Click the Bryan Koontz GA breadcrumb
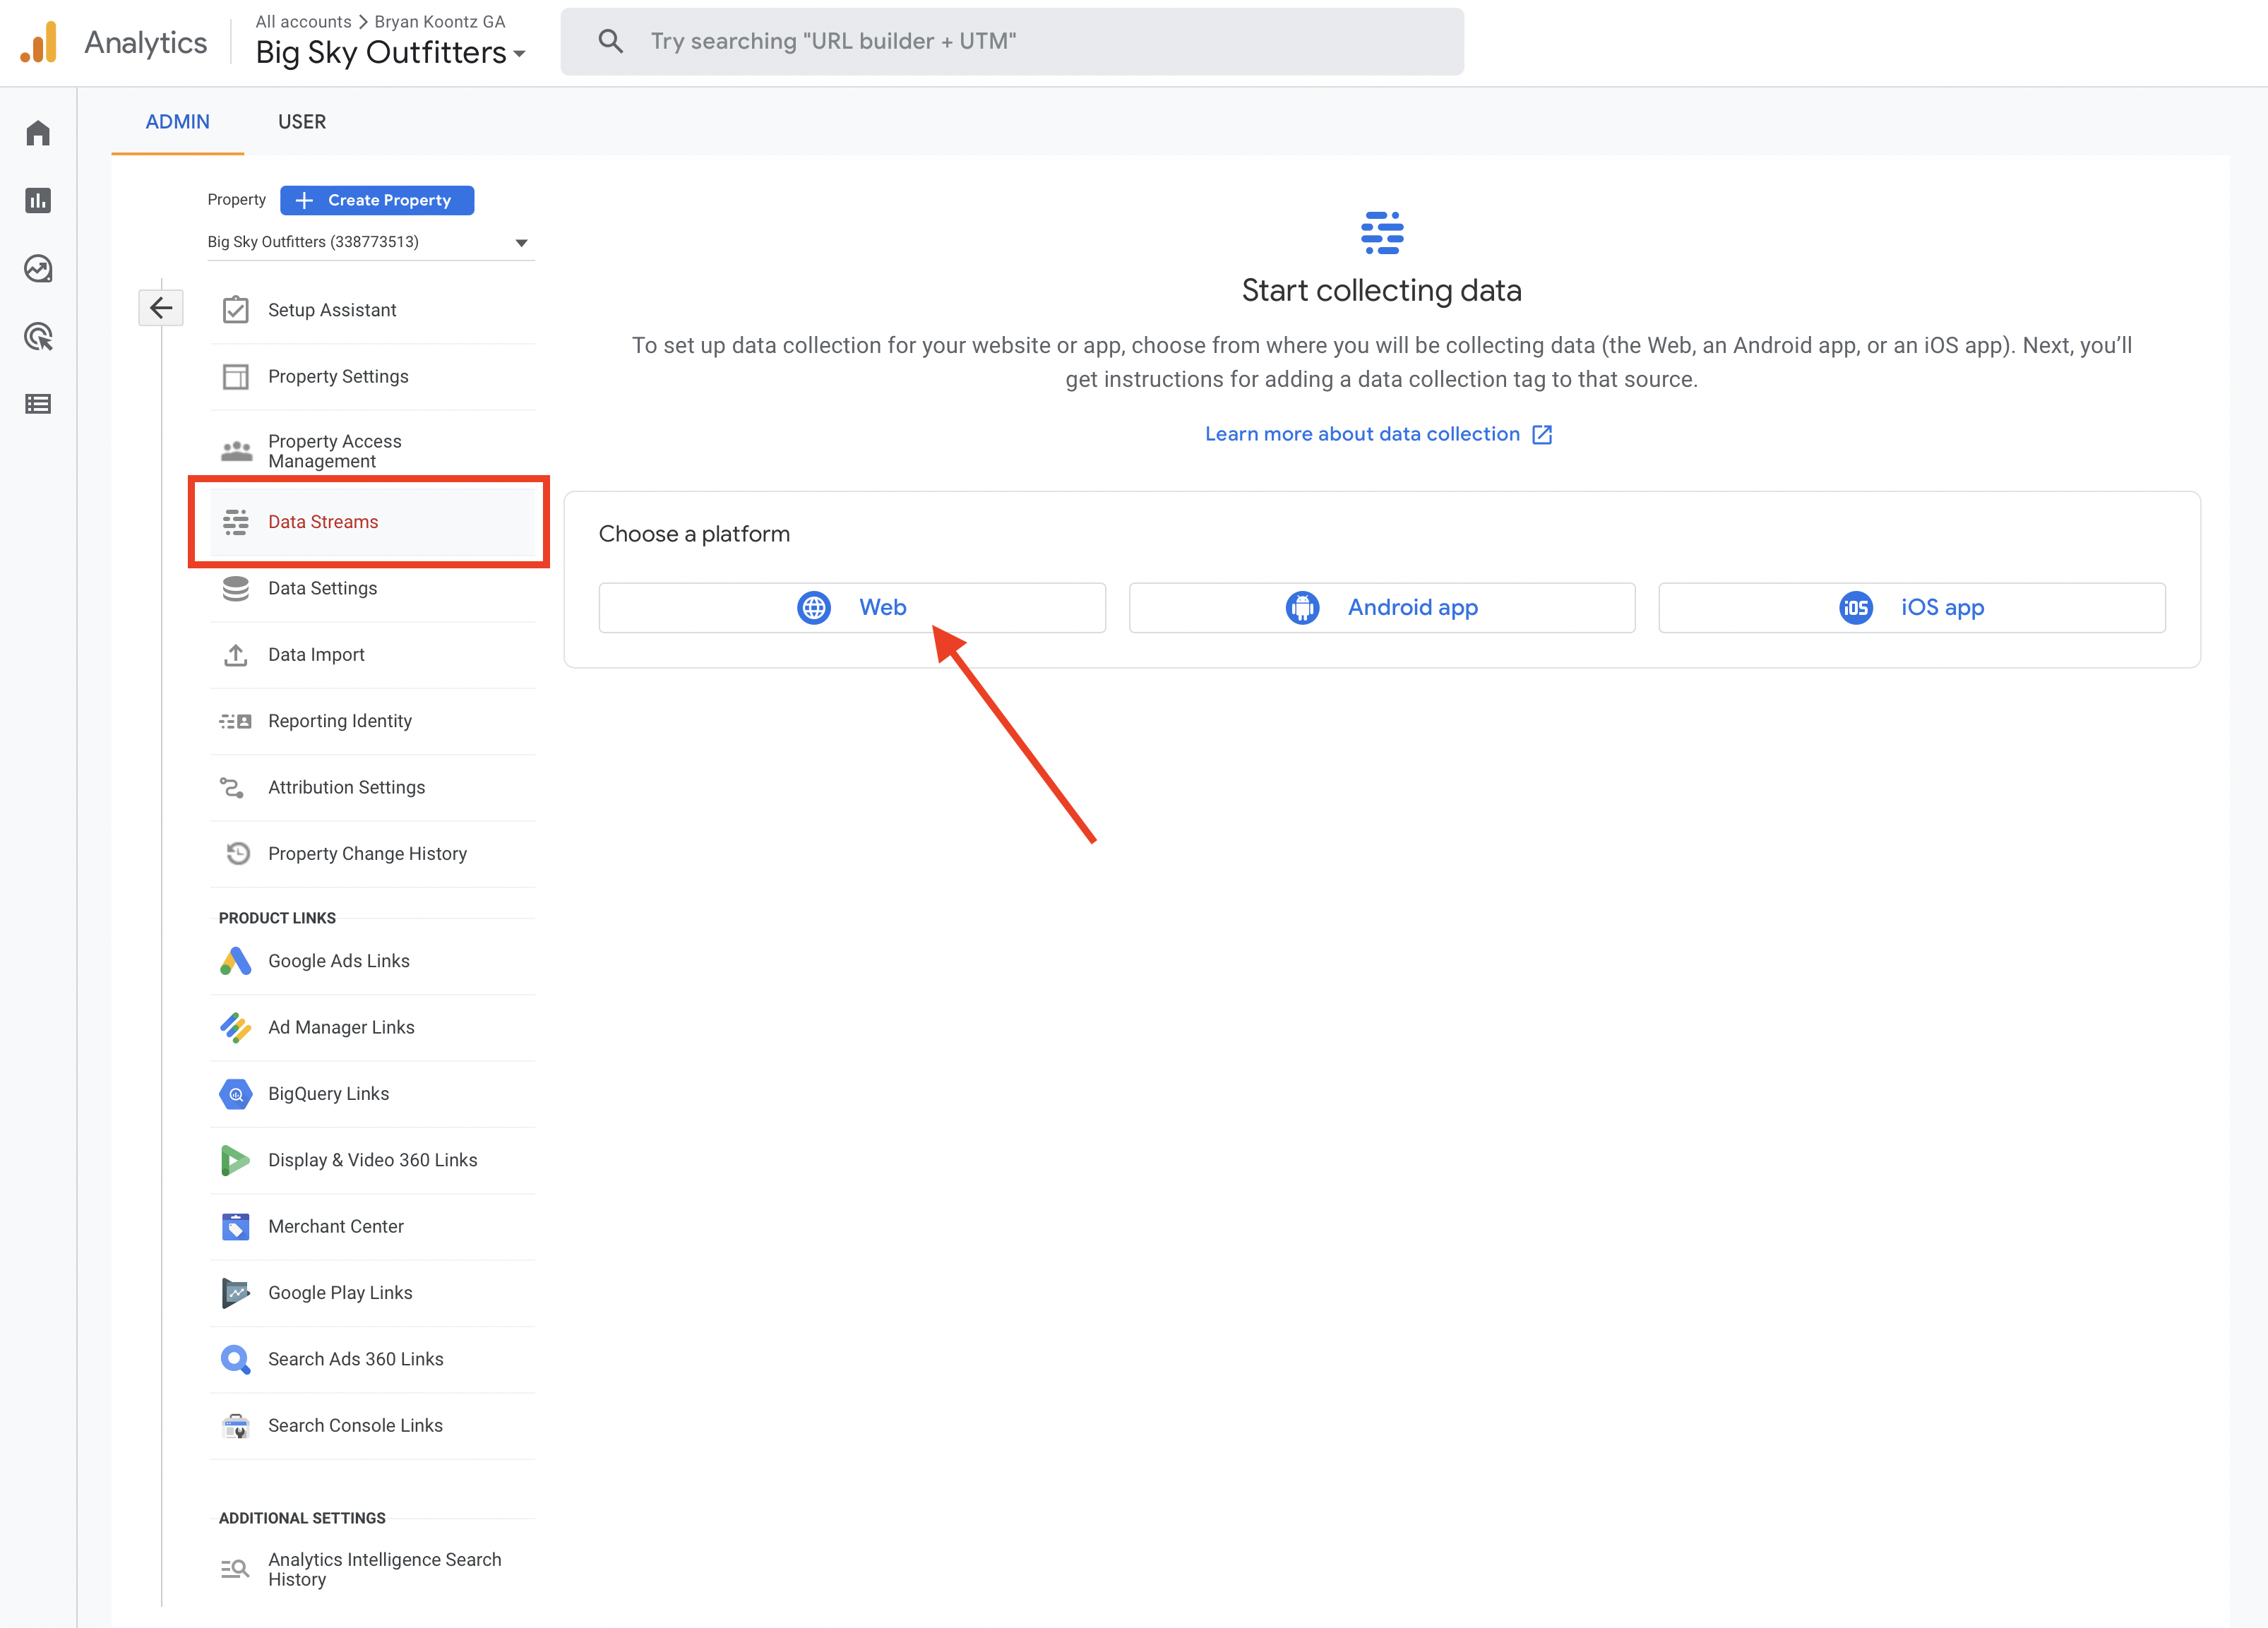The width and height of the screenshot is (2268, 1628). coord(440,21)
